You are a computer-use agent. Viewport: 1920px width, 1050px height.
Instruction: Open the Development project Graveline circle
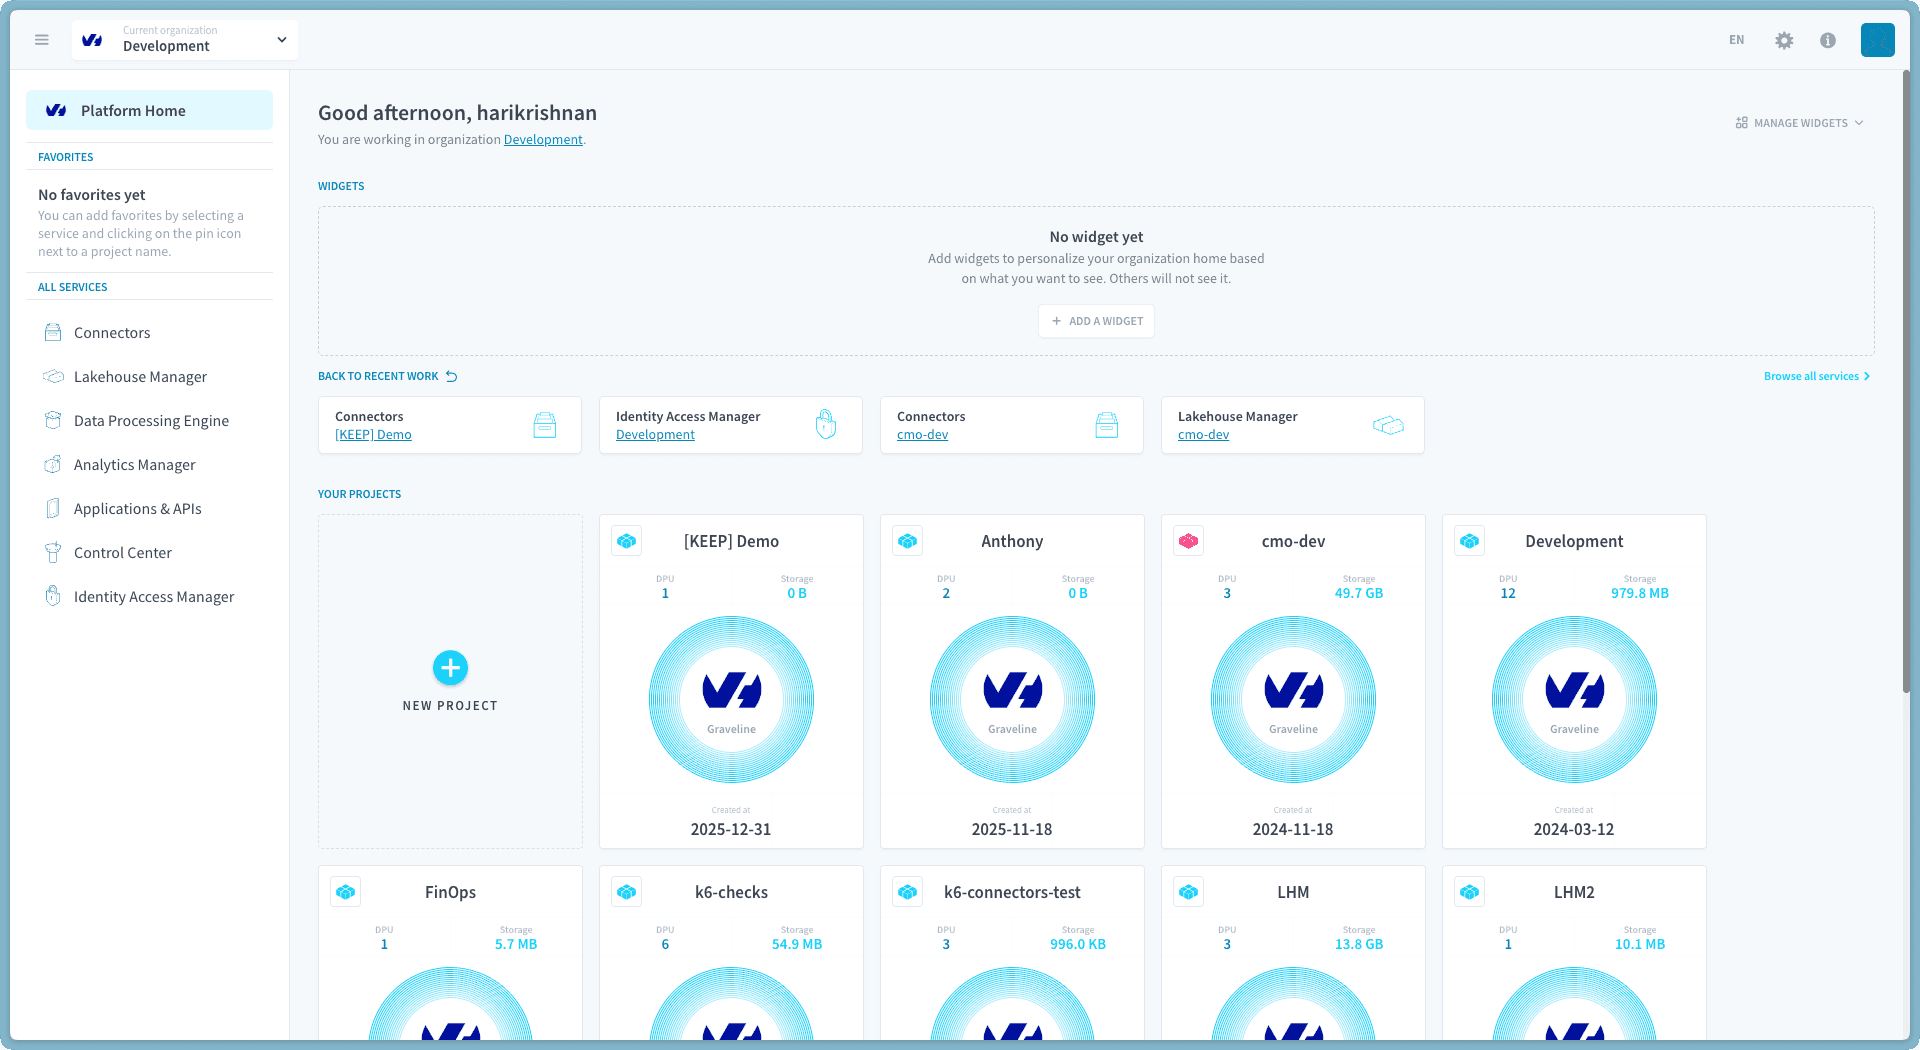click(x=1574, y=699)
